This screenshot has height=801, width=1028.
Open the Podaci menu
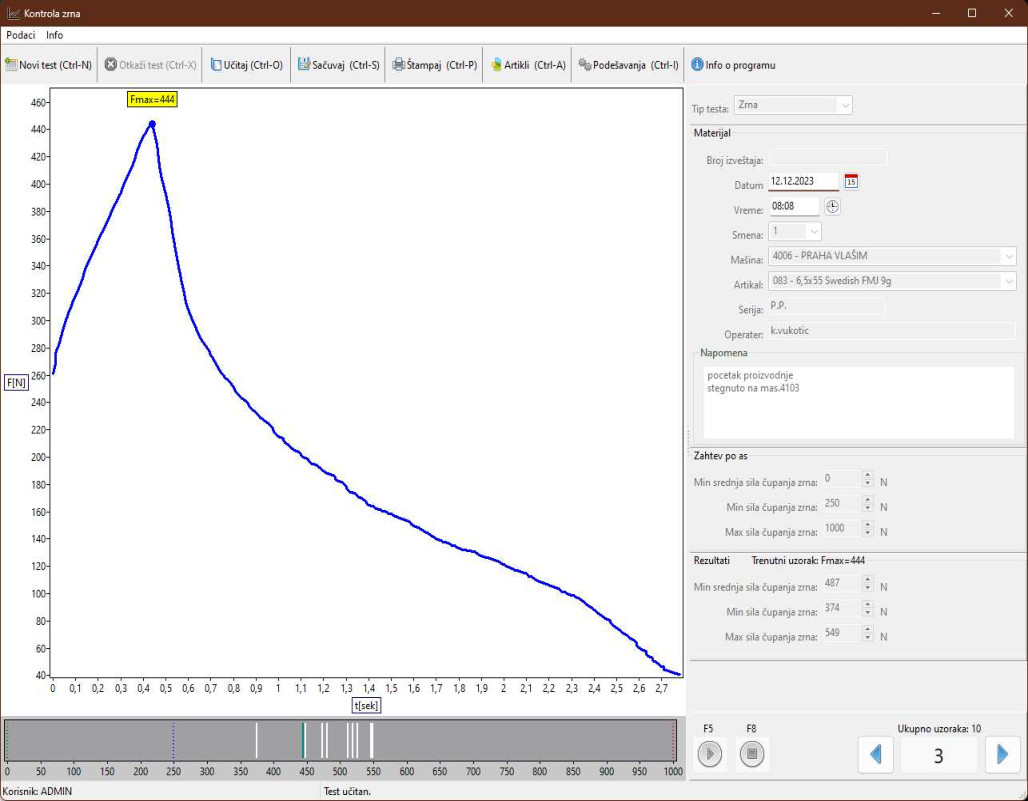pyautogui.click(x=20, y=35)
